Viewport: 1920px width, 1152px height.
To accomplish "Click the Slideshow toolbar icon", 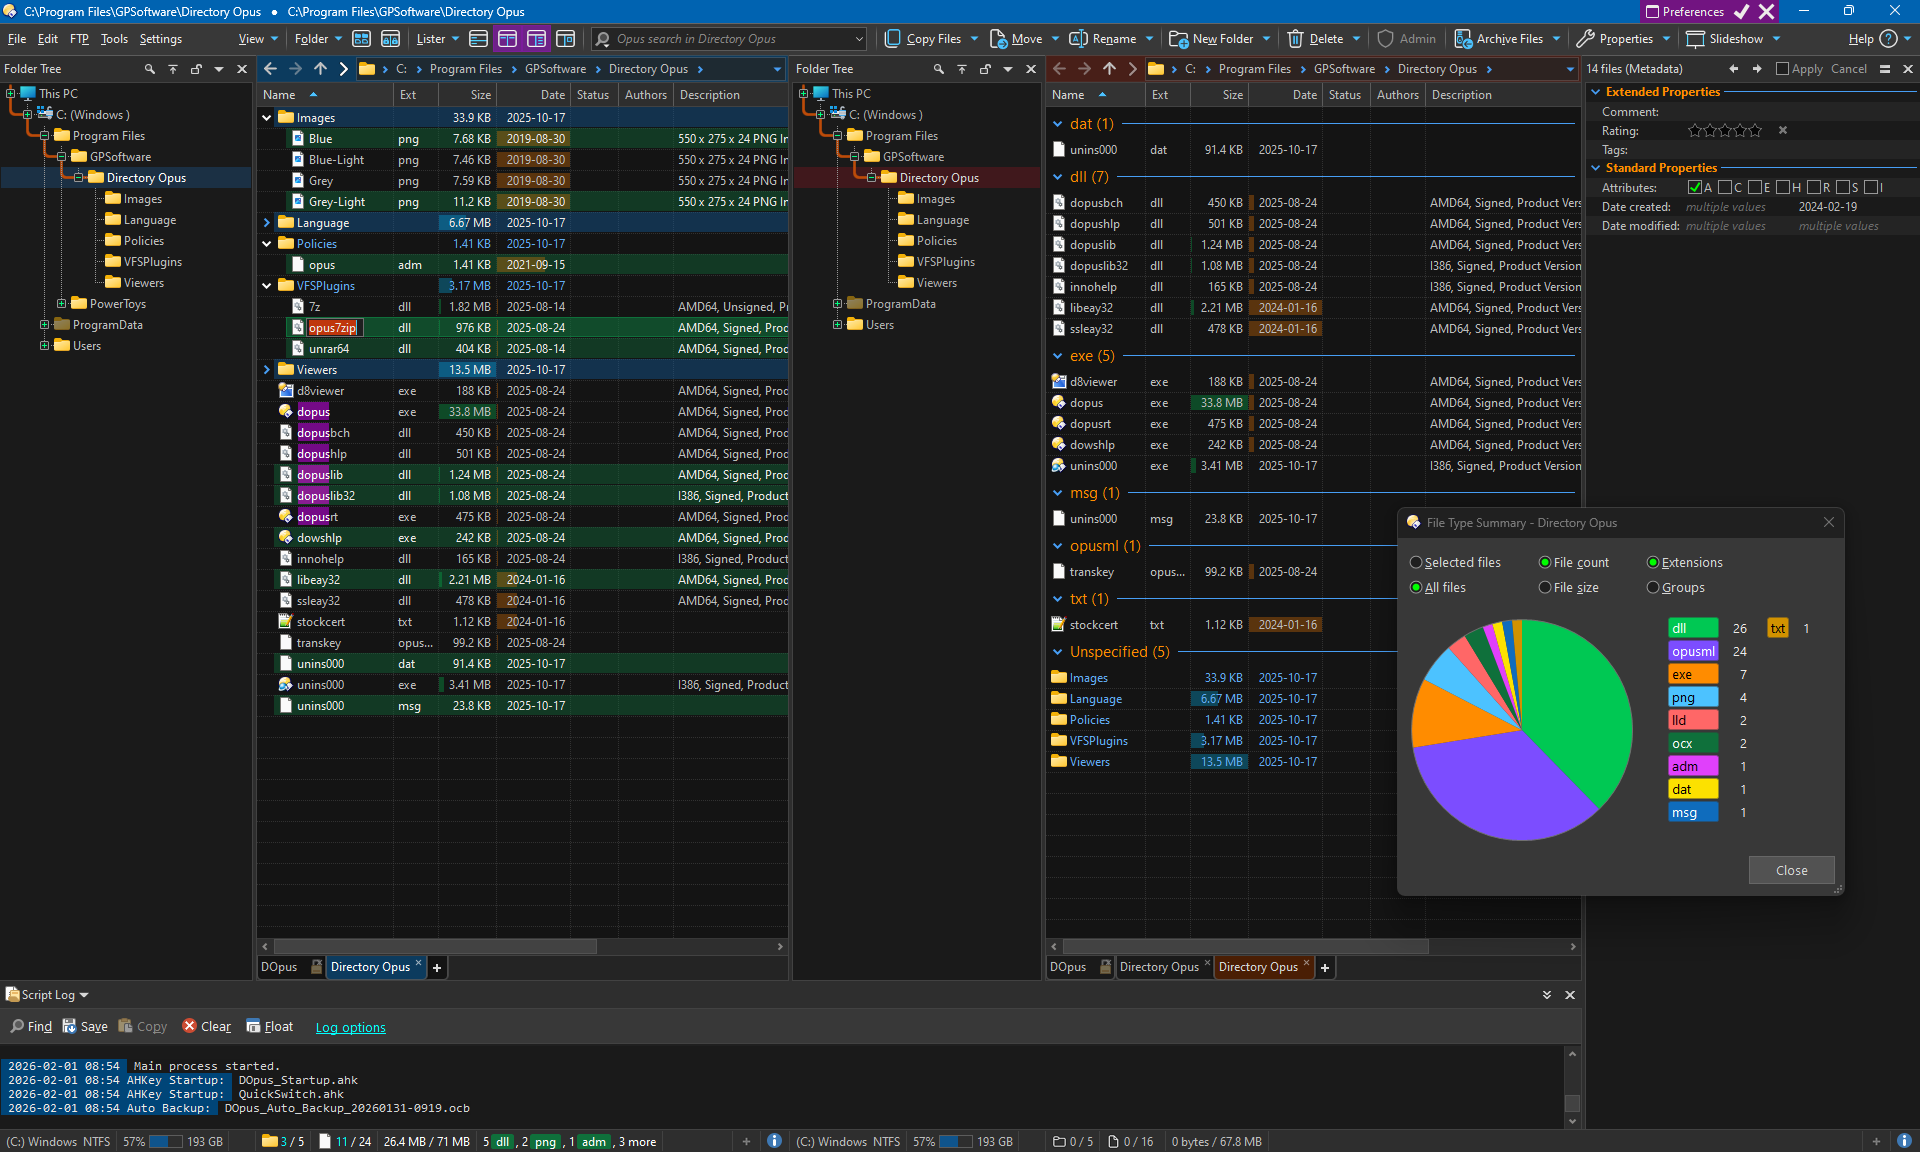I will point(1695,39).
